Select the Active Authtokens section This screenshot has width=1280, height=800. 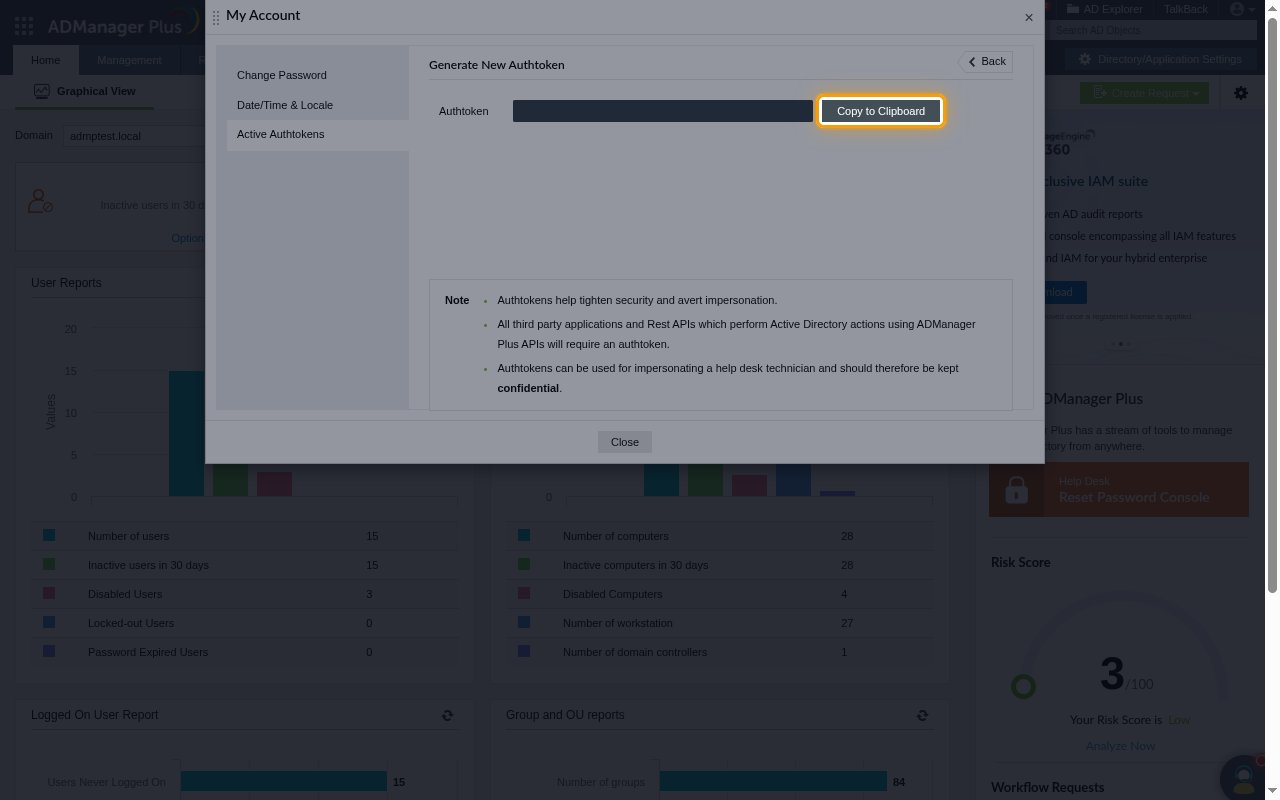[x=318, y=134]
